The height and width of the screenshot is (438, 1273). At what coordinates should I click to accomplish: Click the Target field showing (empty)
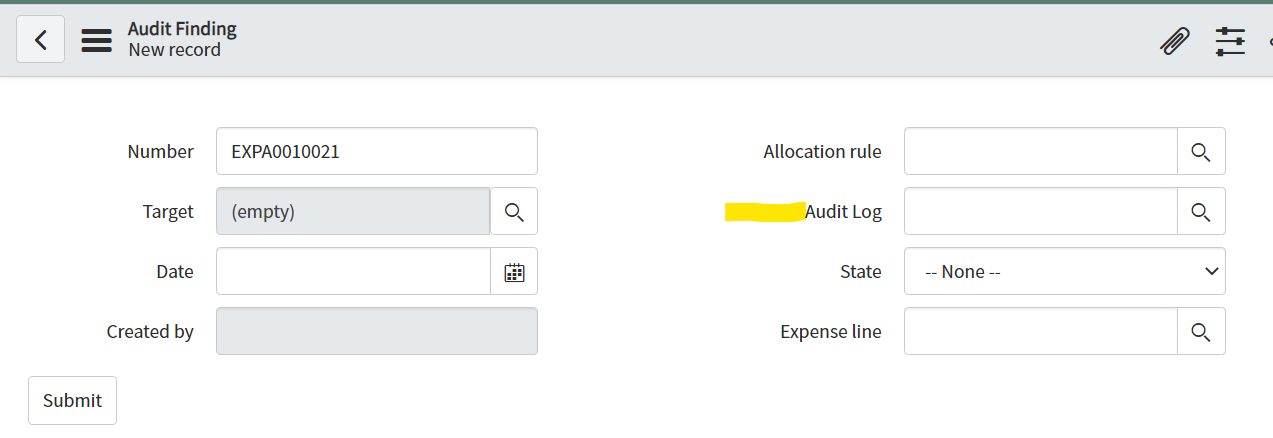pyautogui.click(x=353, y=211)
